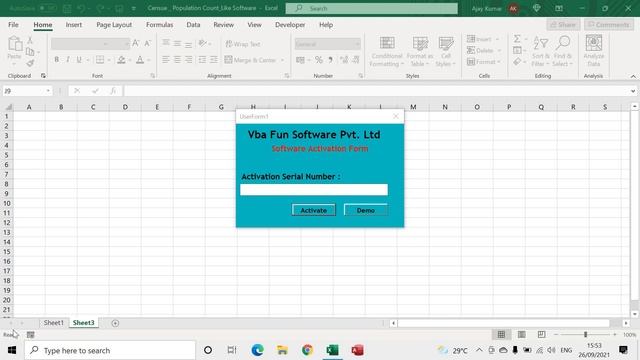The width and height of the screenshot is (640, 360).
Task: Increase font size with larger A
Action: (136, 43)
